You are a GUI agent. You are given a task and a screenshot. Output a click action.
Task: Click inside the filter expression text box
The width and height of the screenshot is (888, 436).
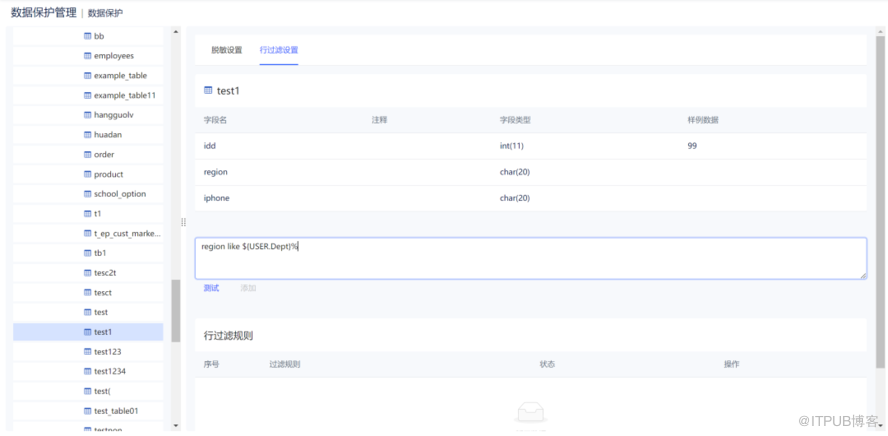pyautogui.click(x=531, y=258)
